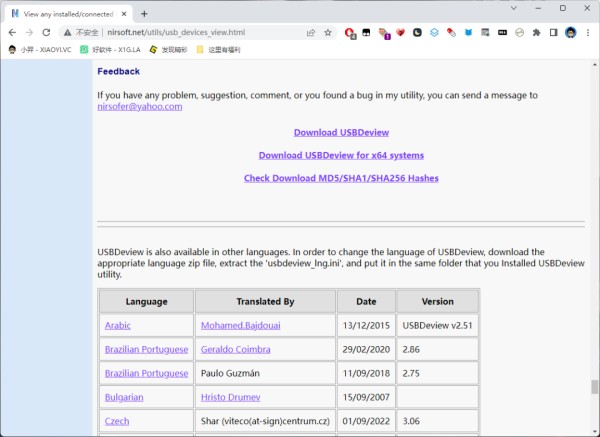Open the Chrome profile avatar
Viewport: 600px width, 437px height.
coord(571,33)
